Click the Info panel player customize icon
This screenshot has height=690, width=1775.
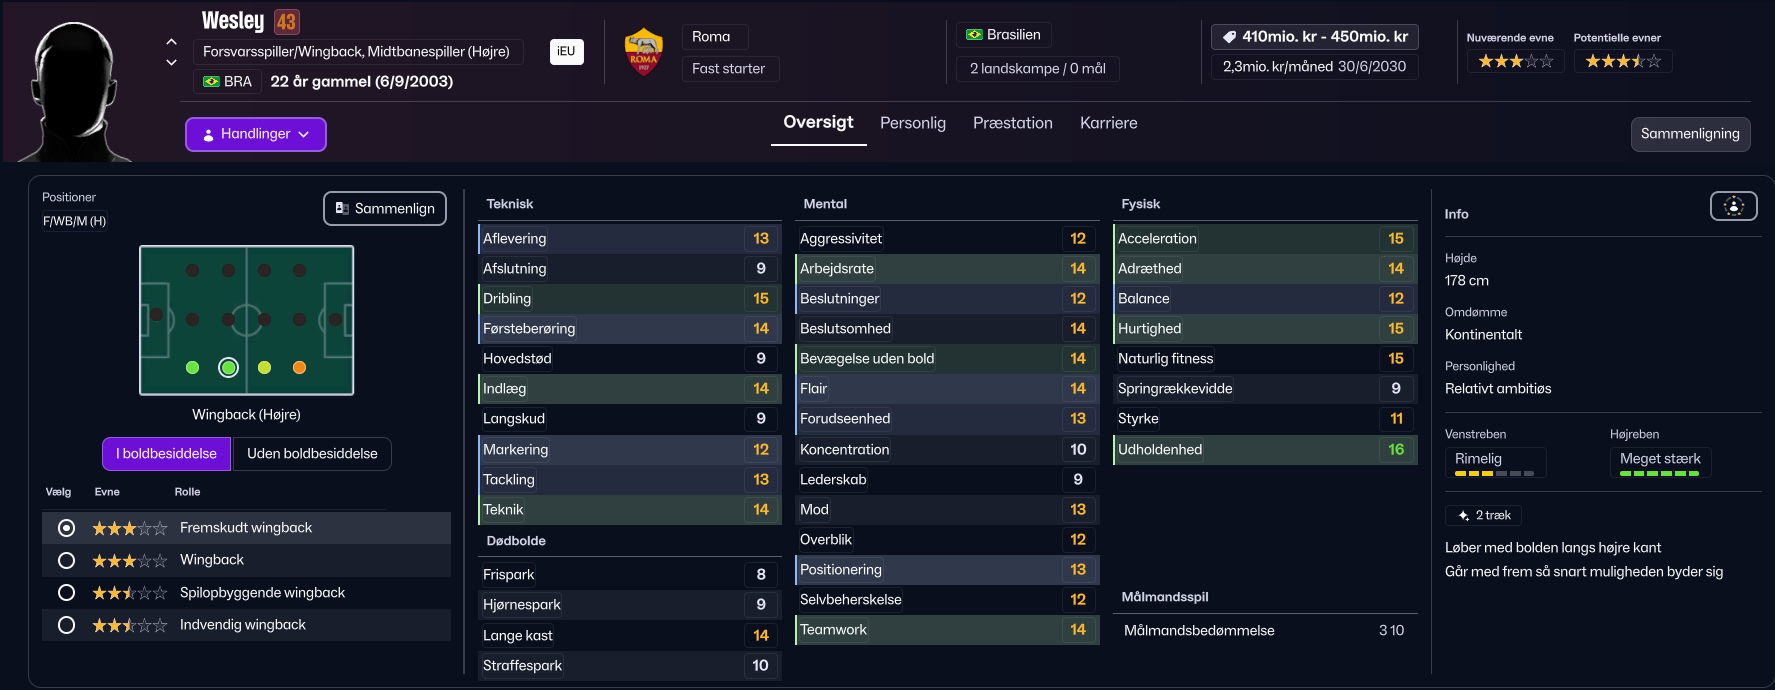click(x=1733, y=206)
